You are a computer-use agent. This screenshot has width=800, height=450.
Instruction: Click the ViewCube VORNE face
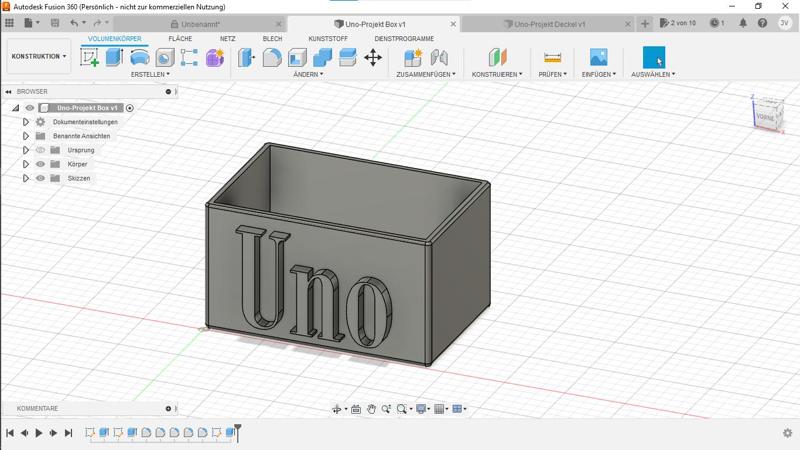766,117
